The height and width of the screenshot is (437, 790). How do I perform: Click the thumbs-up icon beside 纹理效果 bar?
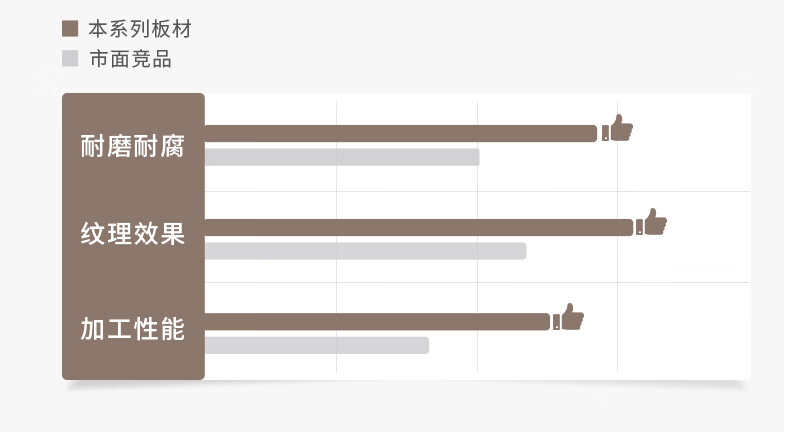[x=654, y=222]
